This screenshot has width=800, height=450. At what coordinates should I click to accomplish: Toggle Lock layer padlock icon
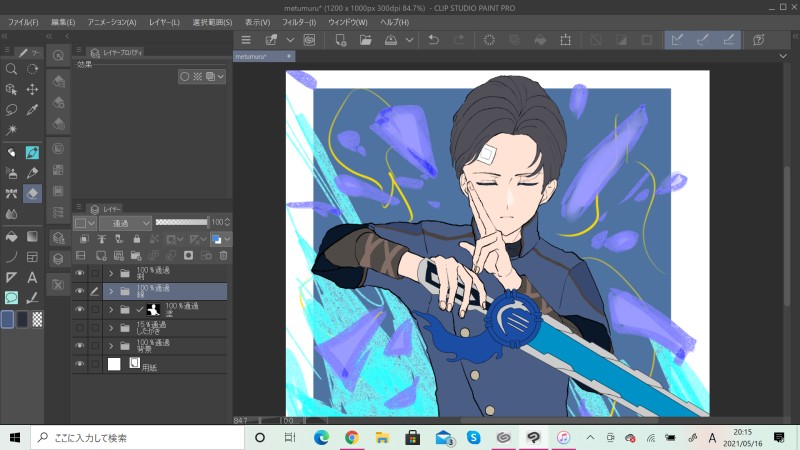(x=137, y=239)
